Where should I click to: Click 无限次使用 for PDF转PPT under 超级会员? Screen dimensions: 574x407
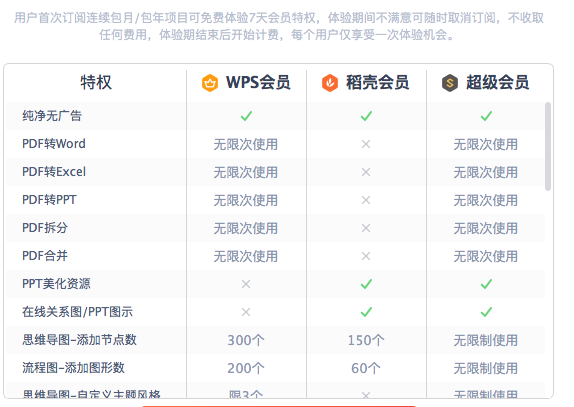(486, 201)
